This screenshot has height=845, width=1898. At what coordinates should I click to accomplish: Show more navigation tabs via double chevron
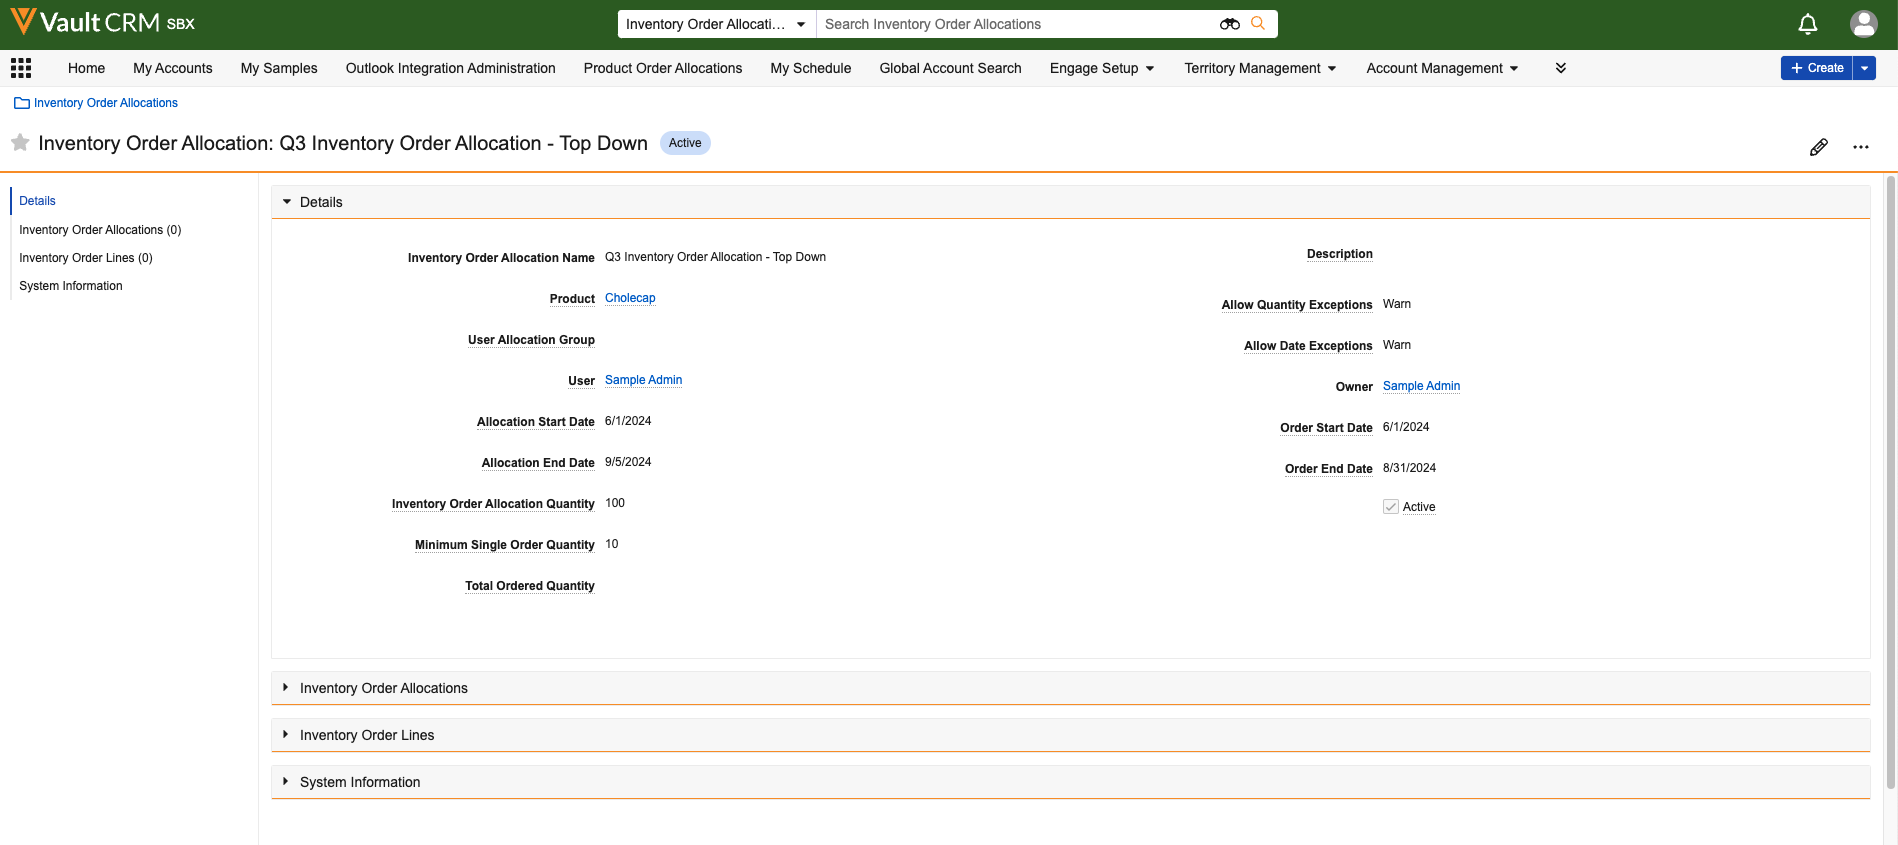point(1560,68)
